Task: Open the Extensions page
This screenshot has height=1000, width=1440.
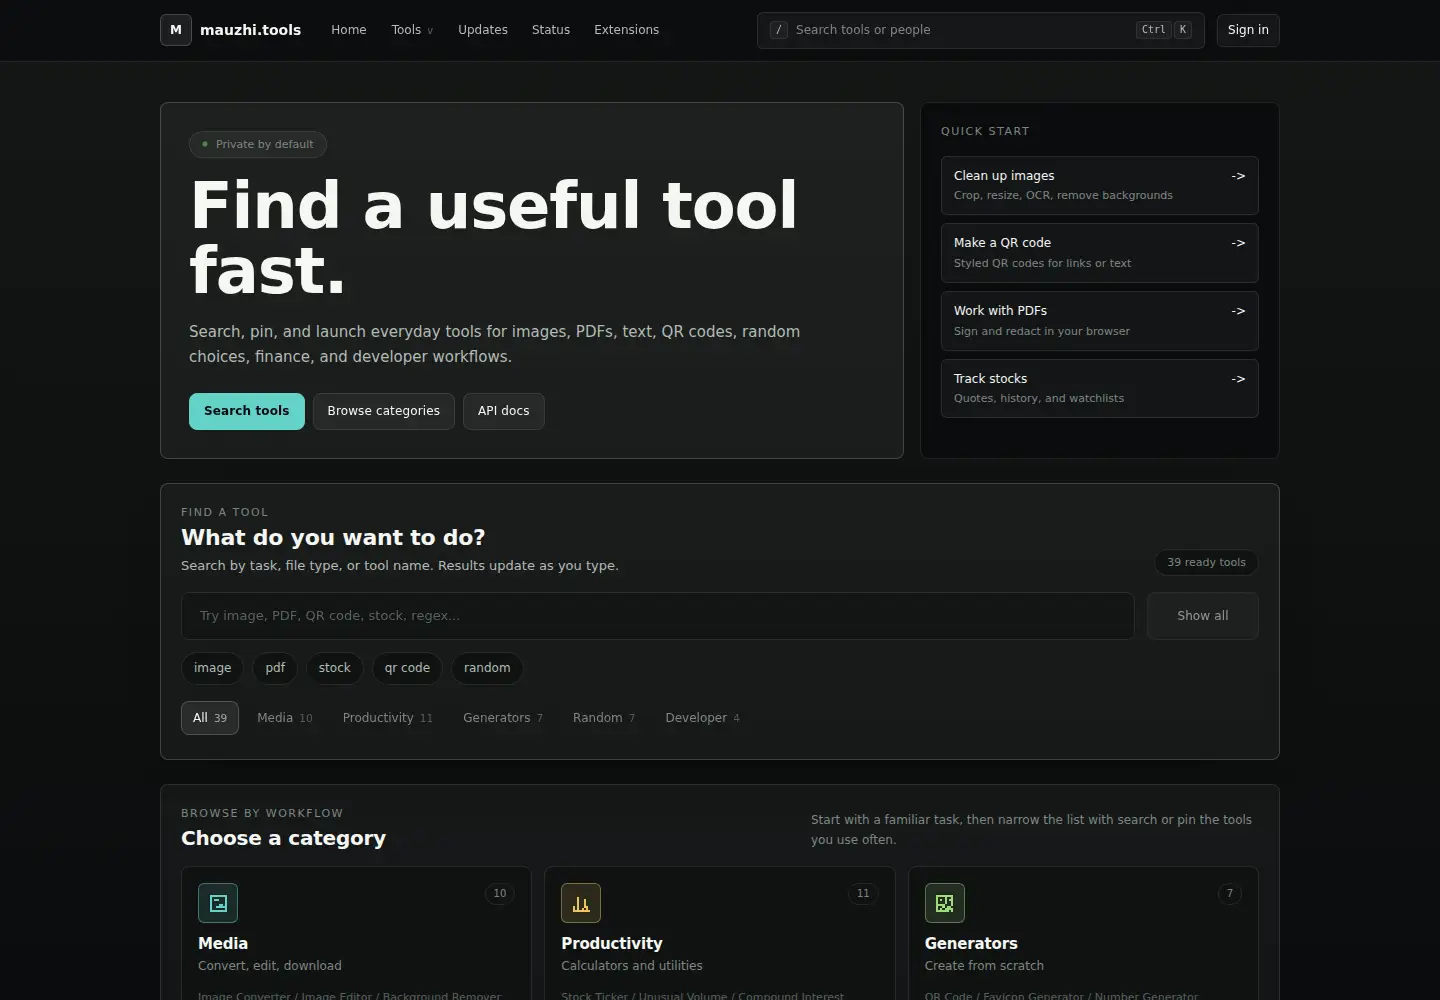Action: pyautogui.click(x=627, y=30)
